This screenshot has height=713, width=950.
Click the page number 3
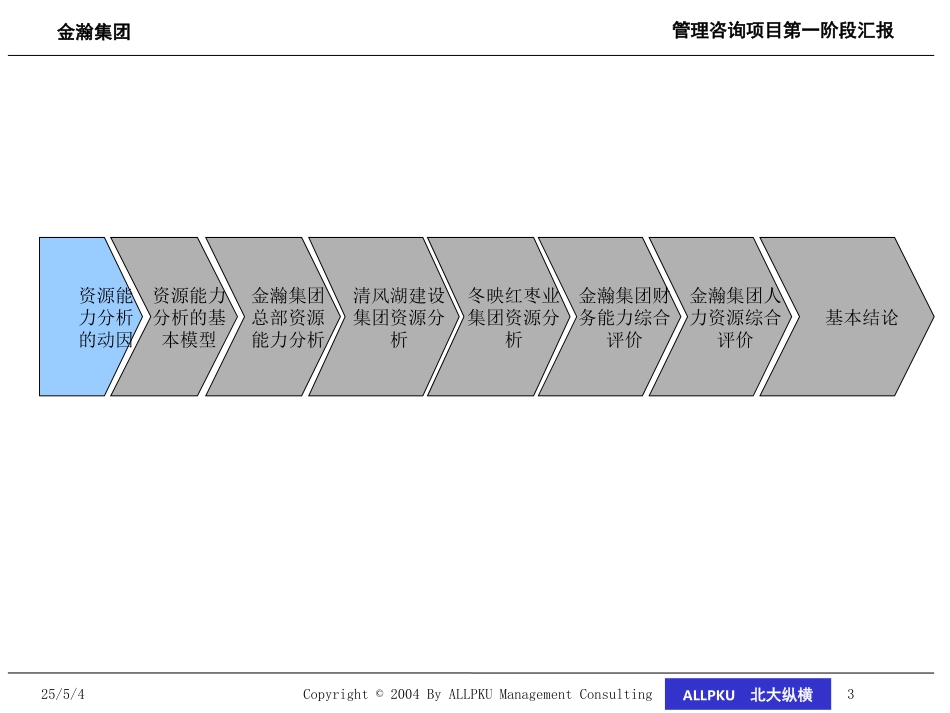click(851, 694)
